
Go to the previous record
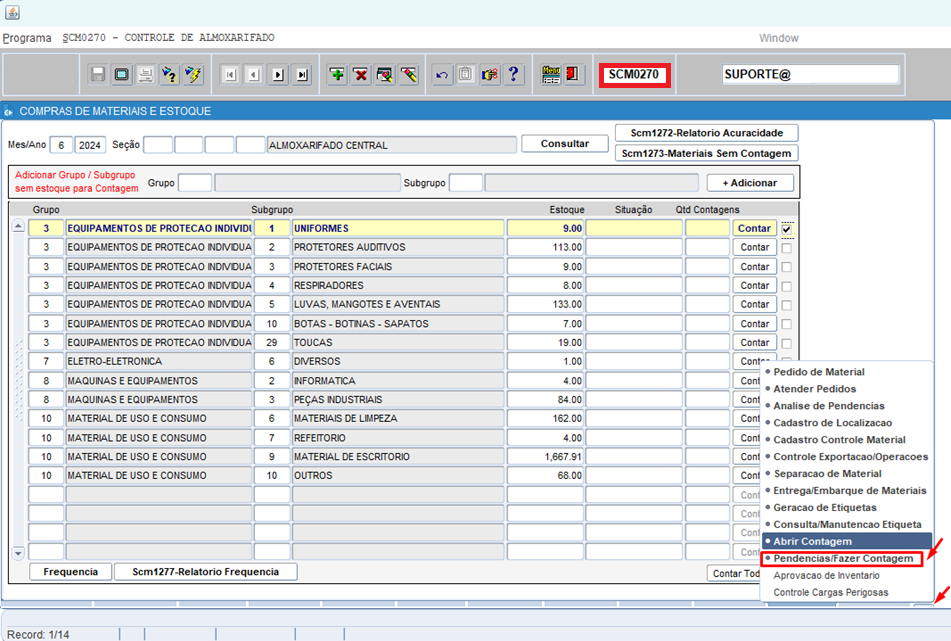point(254,75)
